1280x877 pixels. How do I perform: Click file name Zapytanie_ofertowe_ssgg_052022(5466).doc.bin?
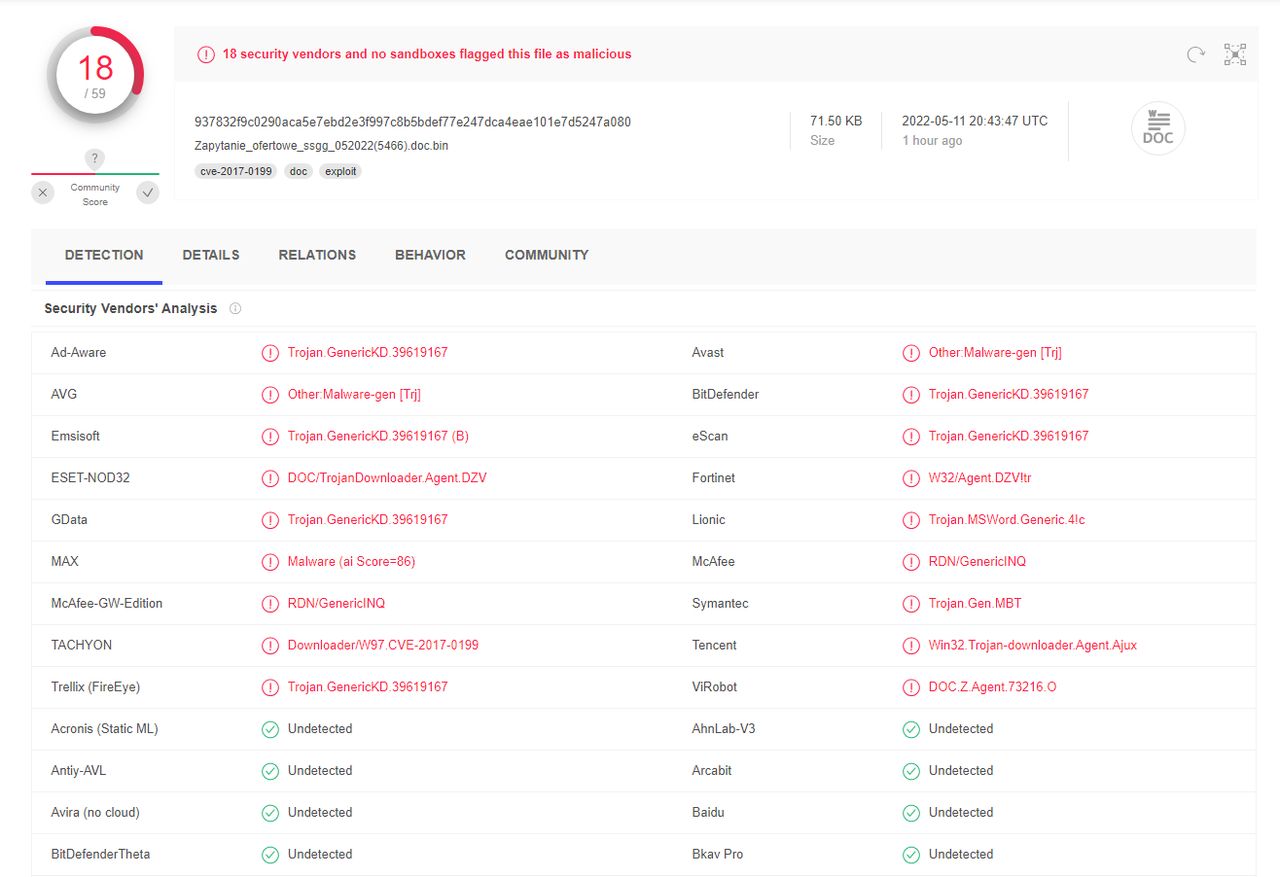click(321, 146)
